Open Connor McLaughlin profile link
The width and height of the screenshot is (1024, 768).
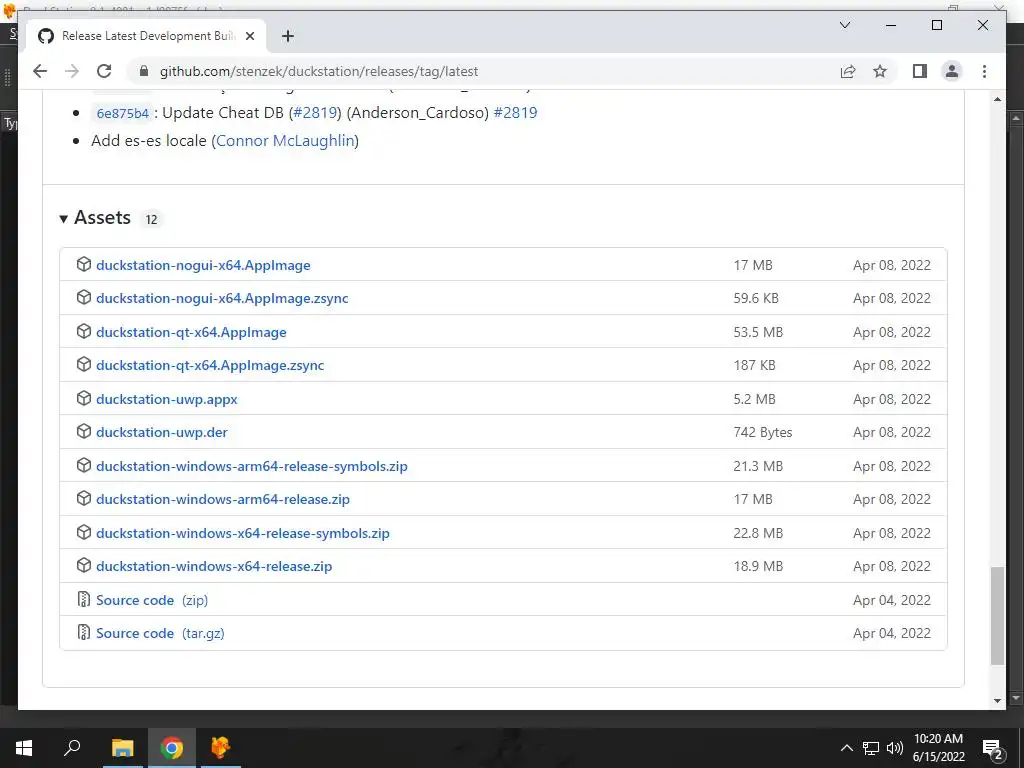coord(285,140)
